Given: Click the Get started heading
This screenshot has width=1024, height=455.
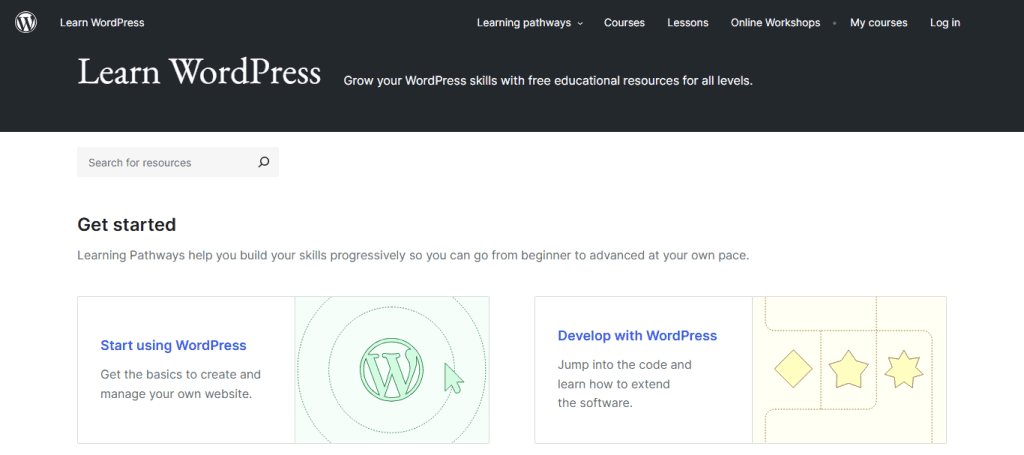Looking at the screenshot, I should [x=127, y=225].
